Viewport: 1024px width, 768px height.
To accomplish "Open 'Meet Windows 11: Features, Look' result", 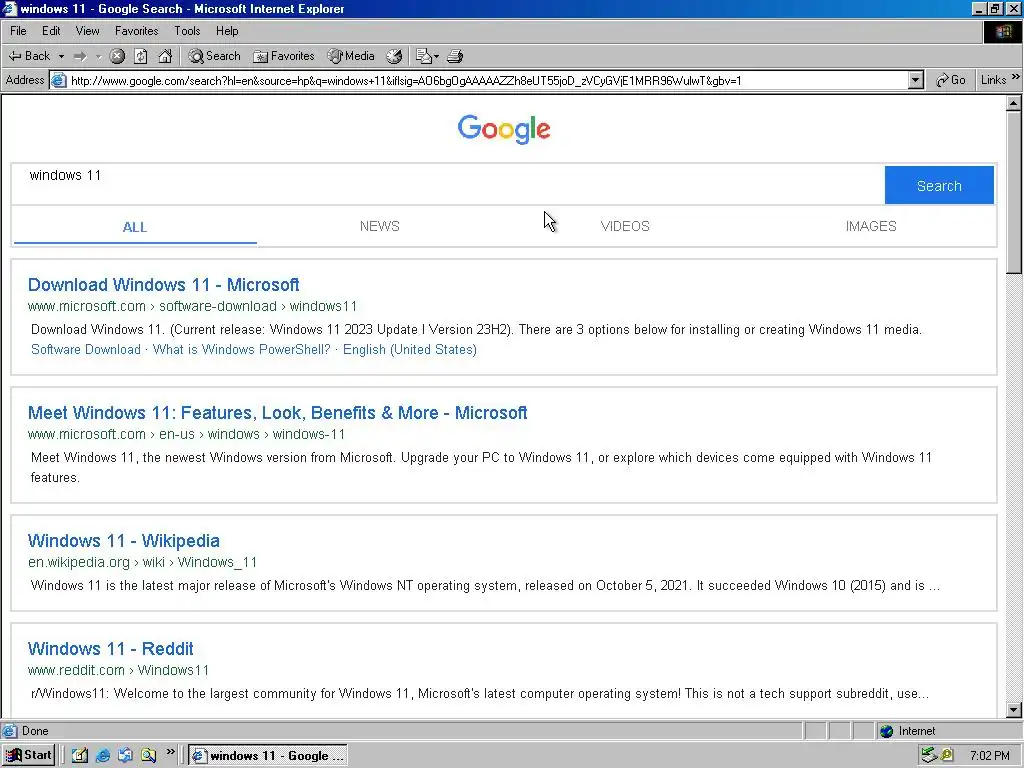I will coord(278,413).
